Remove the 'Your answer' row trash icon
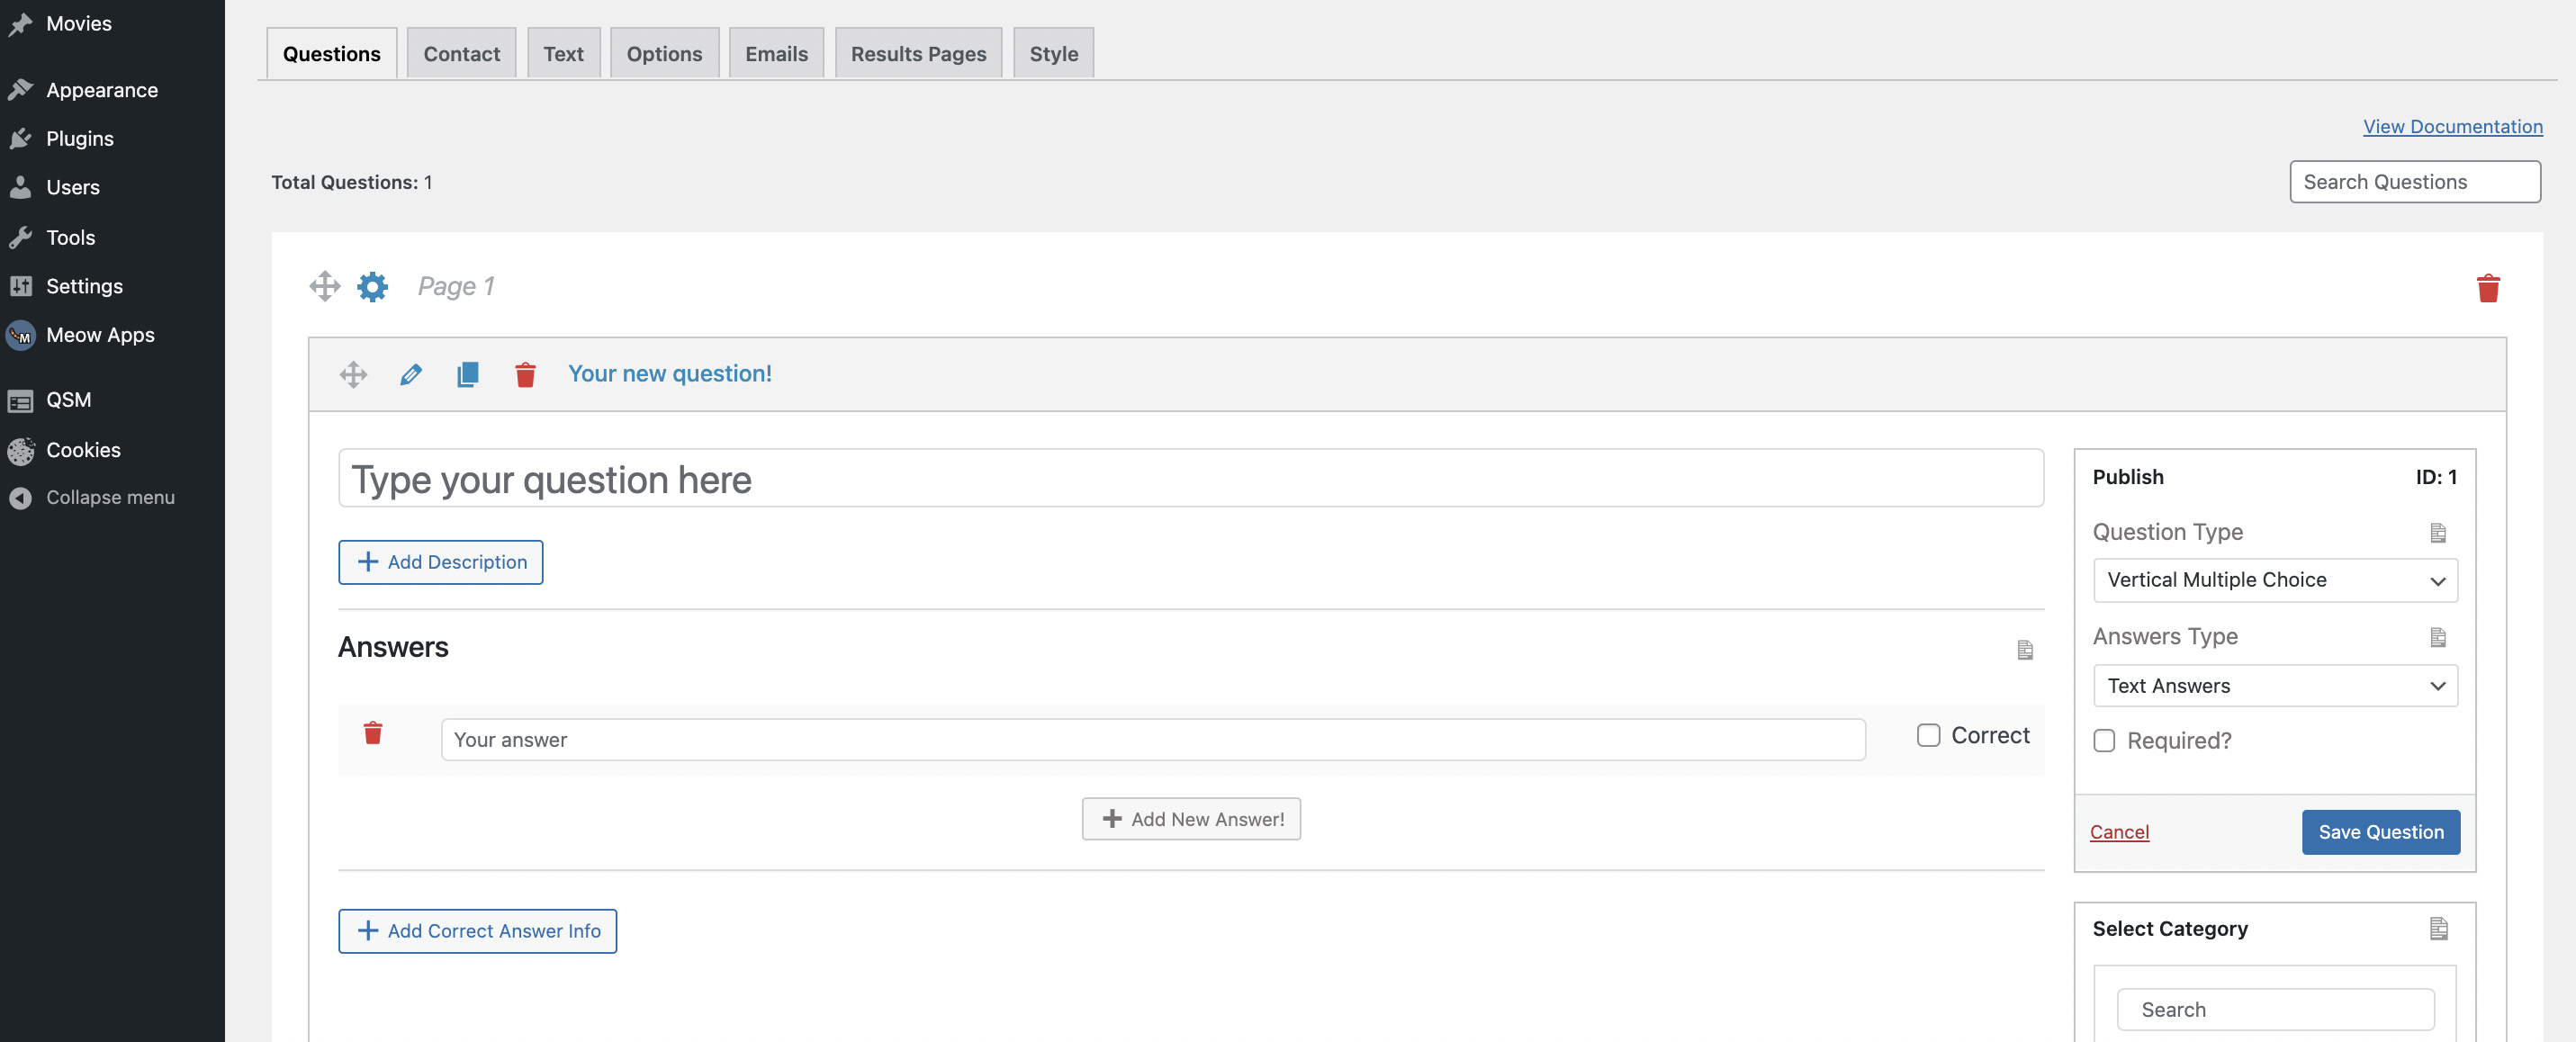Image resolution: width=2576 pixels, height=1042 pixels. [373, 733]
